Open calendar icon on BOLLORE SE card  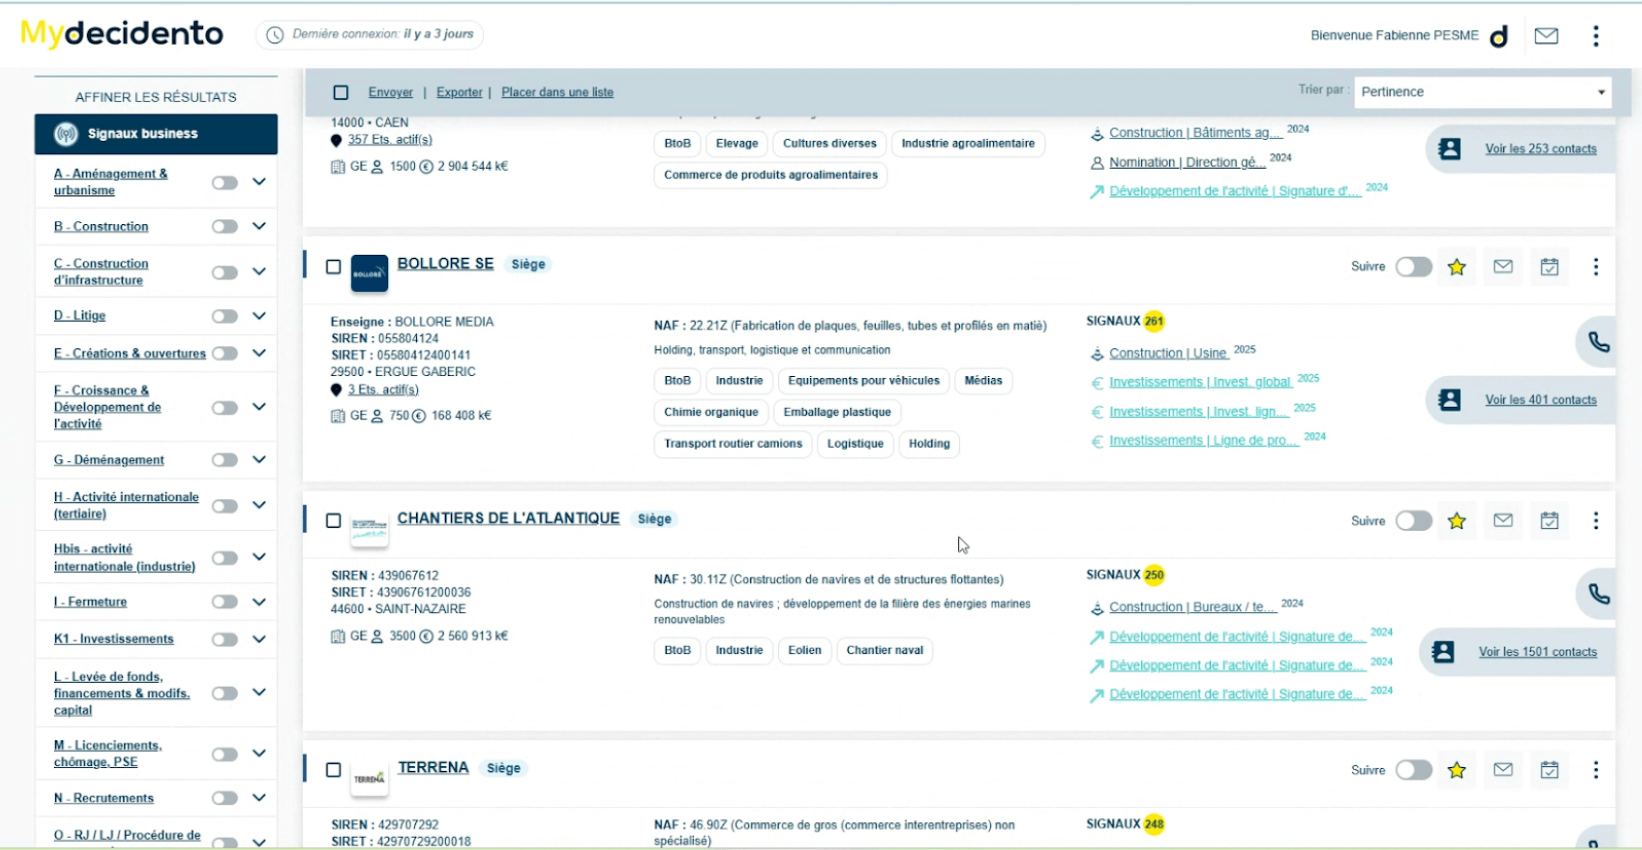(x=1550, y=267)
